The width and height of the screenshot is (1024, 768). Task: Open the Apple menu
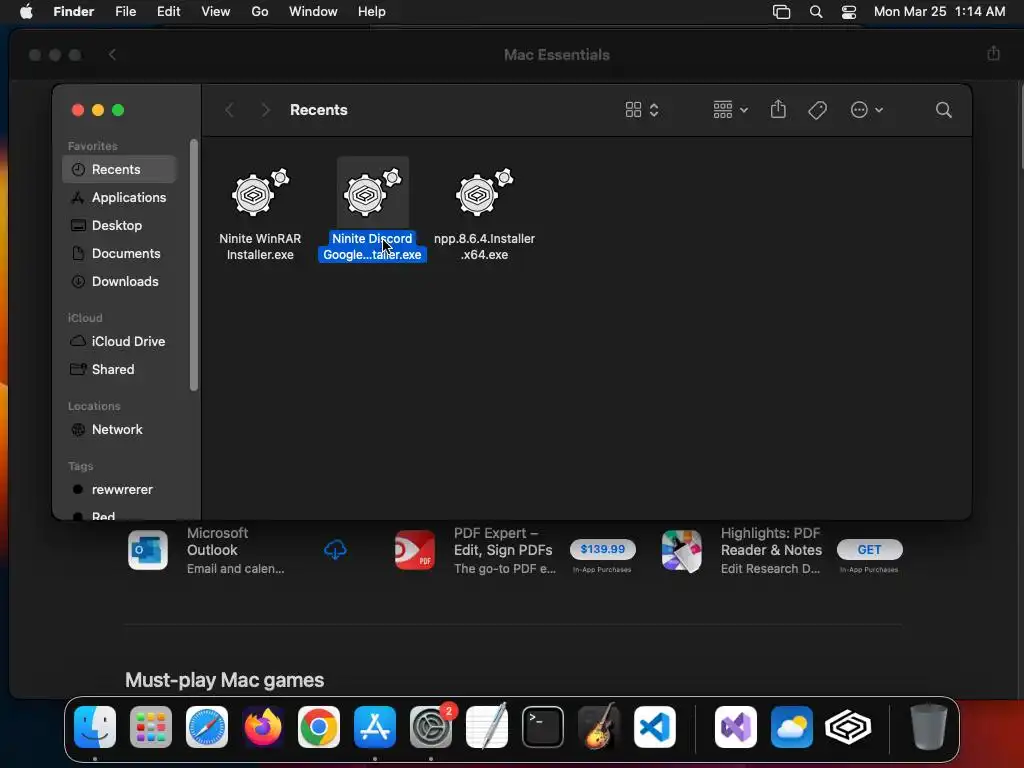[x=26, y=12]
